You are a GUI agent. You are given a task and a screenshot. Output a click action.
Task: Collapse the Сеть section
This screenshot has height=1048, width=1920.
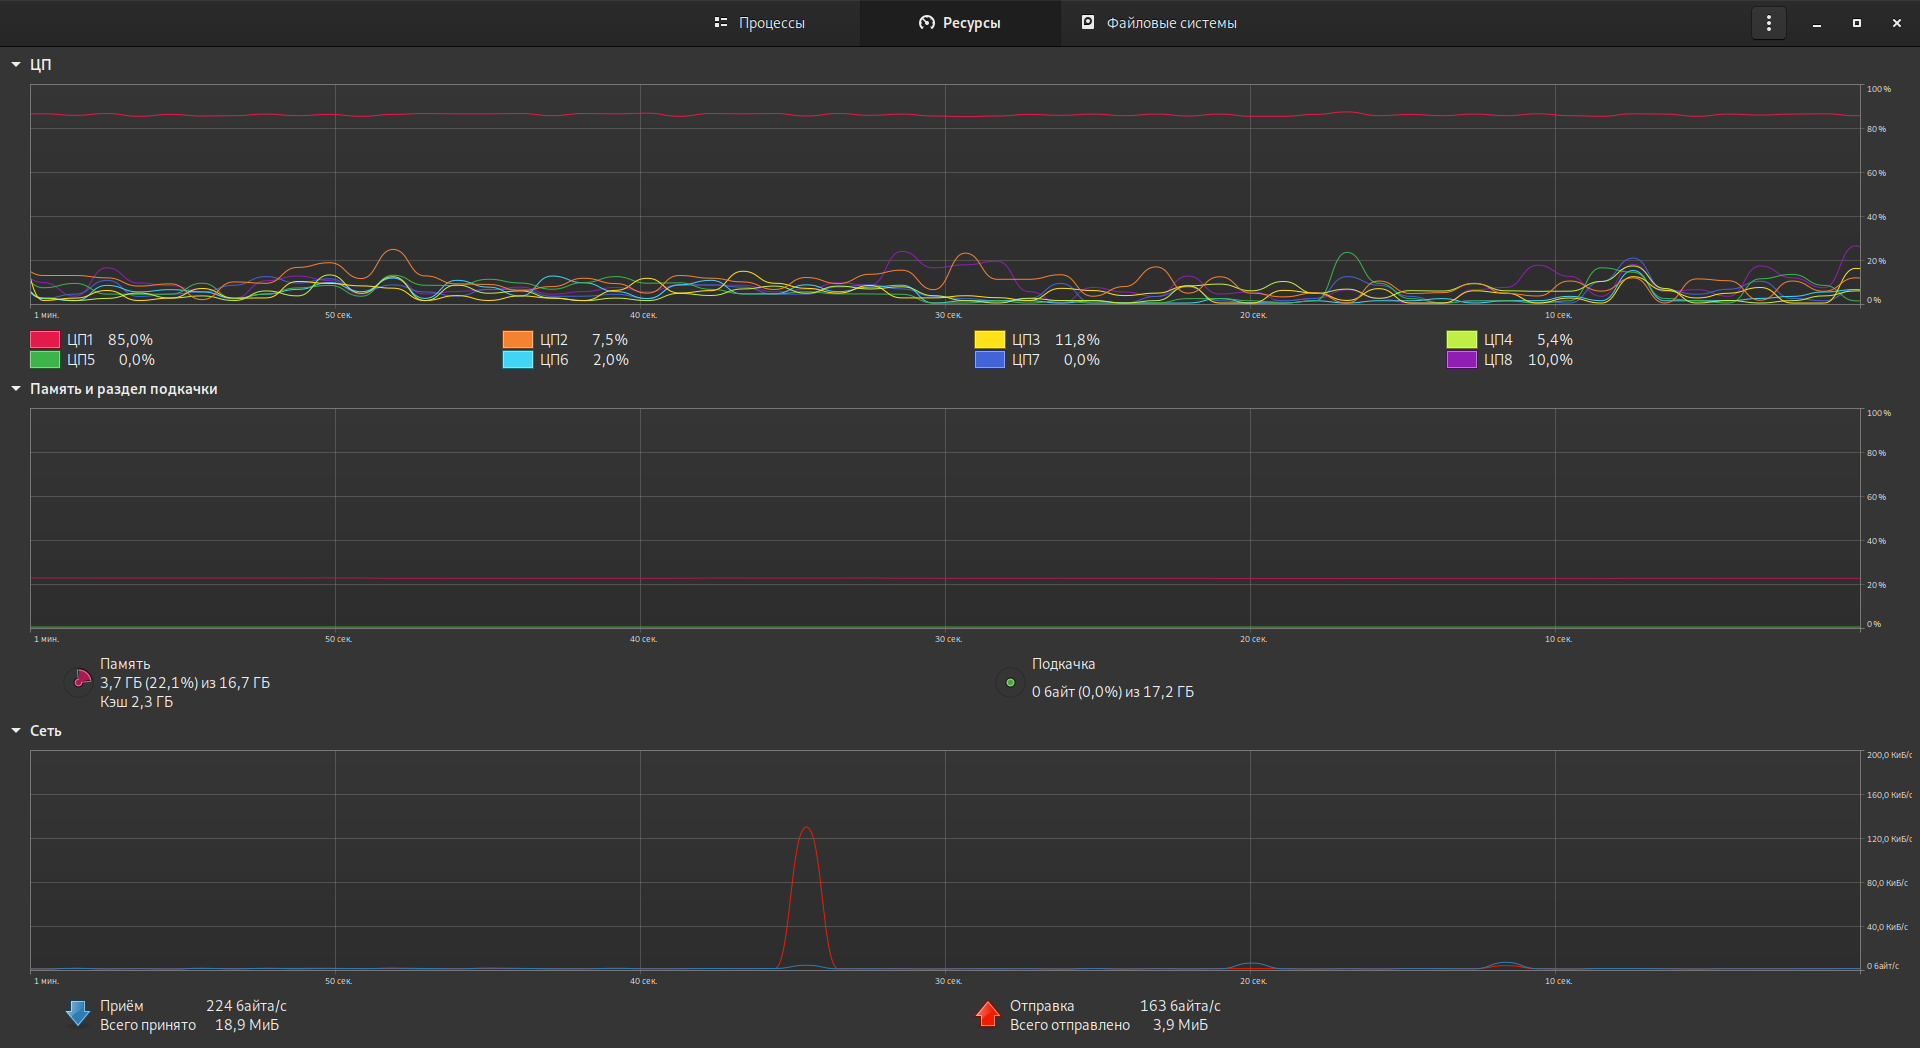pyautogui.click(x=16, y=731)
